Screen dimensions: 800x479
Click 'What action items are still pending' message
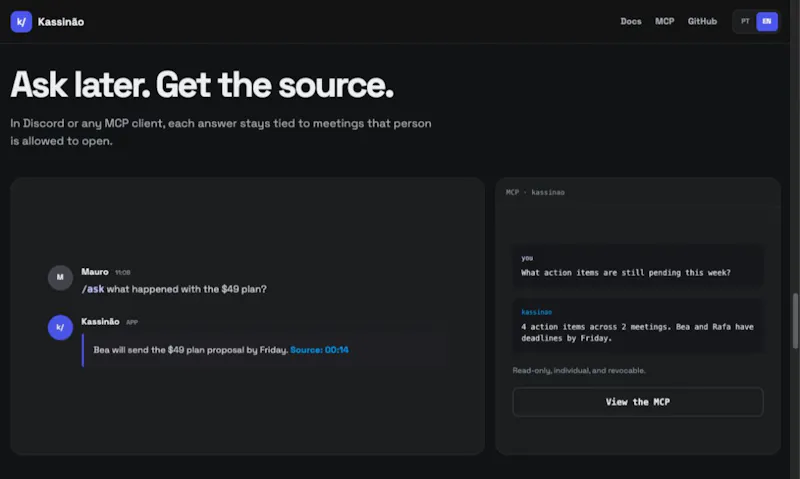(626, 273)
